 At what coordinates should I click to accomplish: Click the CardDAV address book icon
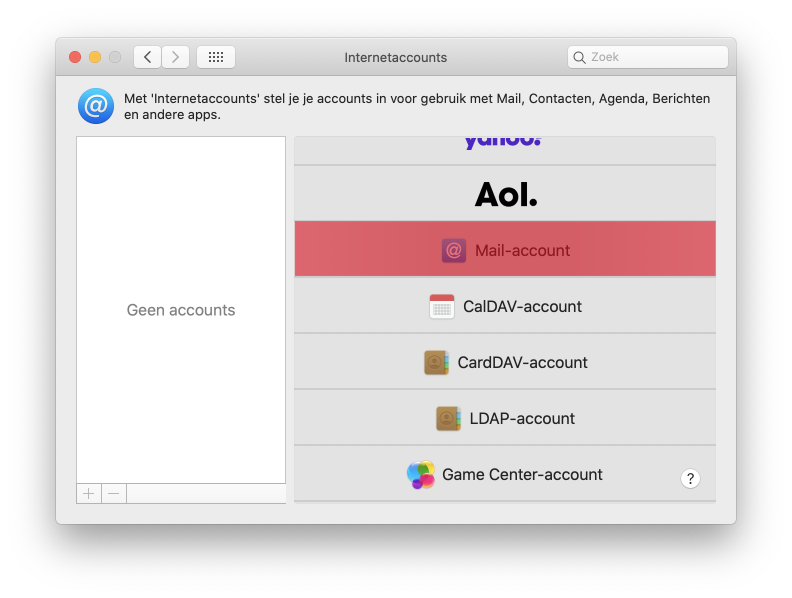tap(436, 363)
